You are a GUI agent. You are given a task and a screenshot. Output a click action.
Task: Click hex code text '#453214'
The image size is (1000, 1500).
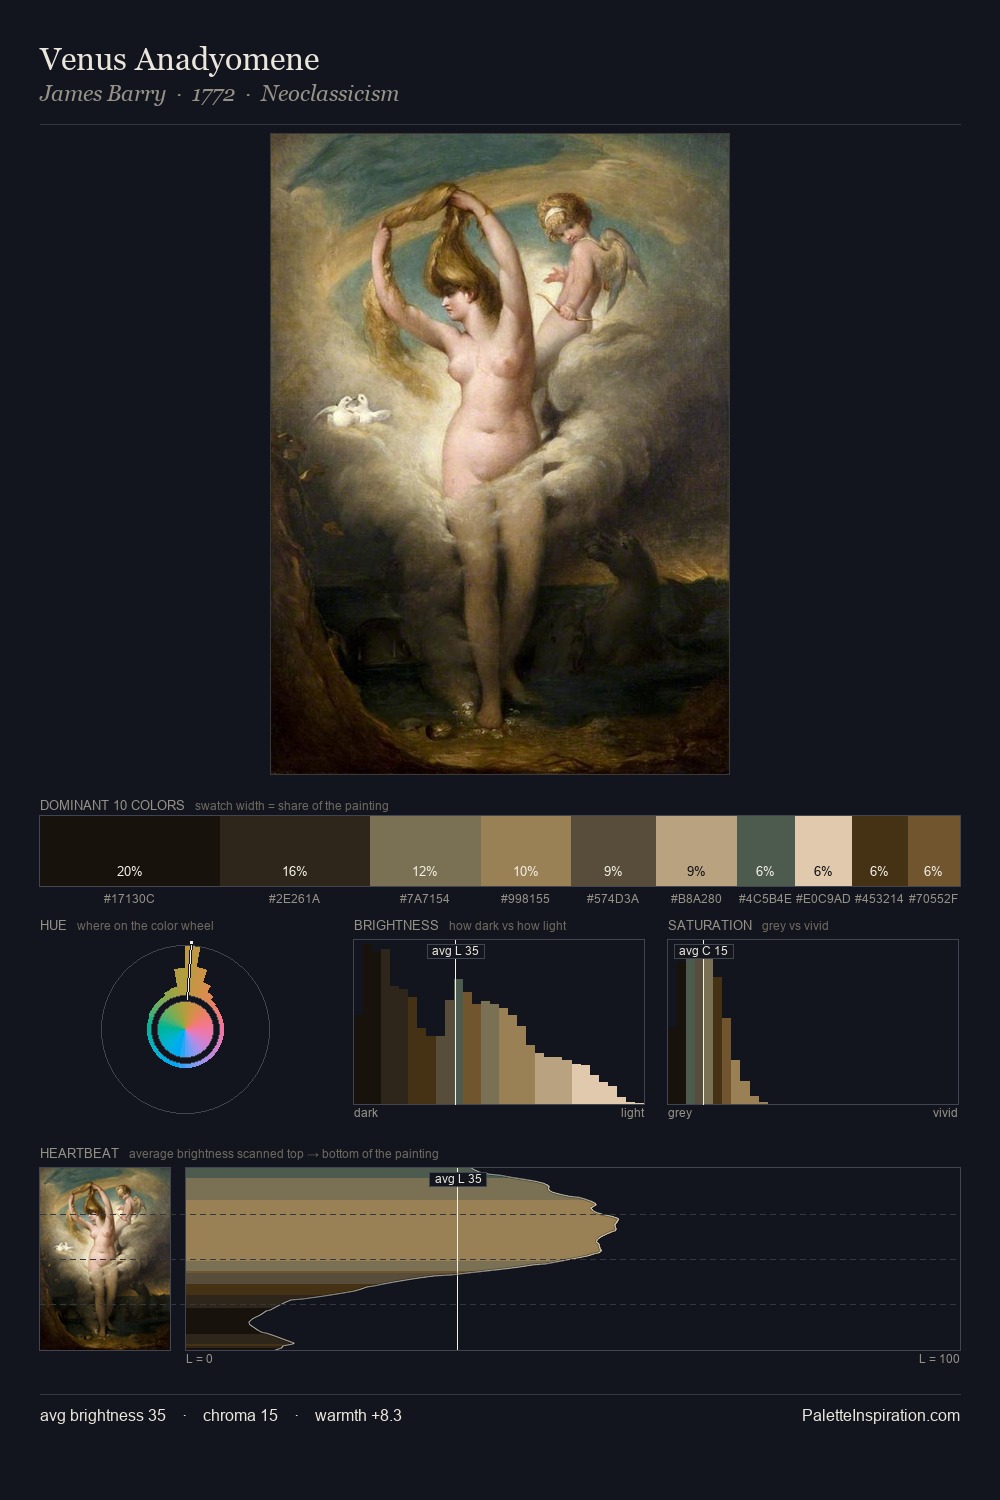[x=880, y=899]
